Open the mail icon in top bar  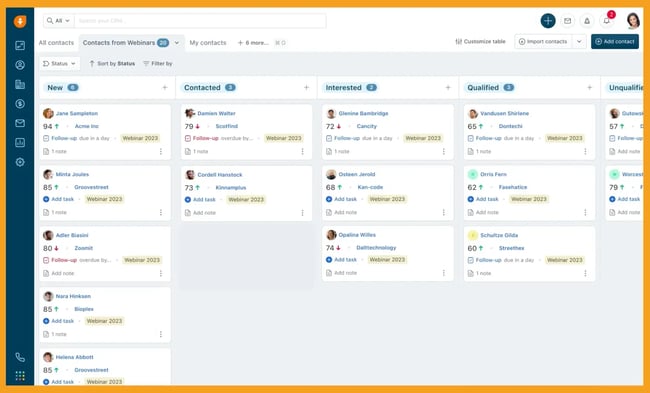(x=568, y=21)
